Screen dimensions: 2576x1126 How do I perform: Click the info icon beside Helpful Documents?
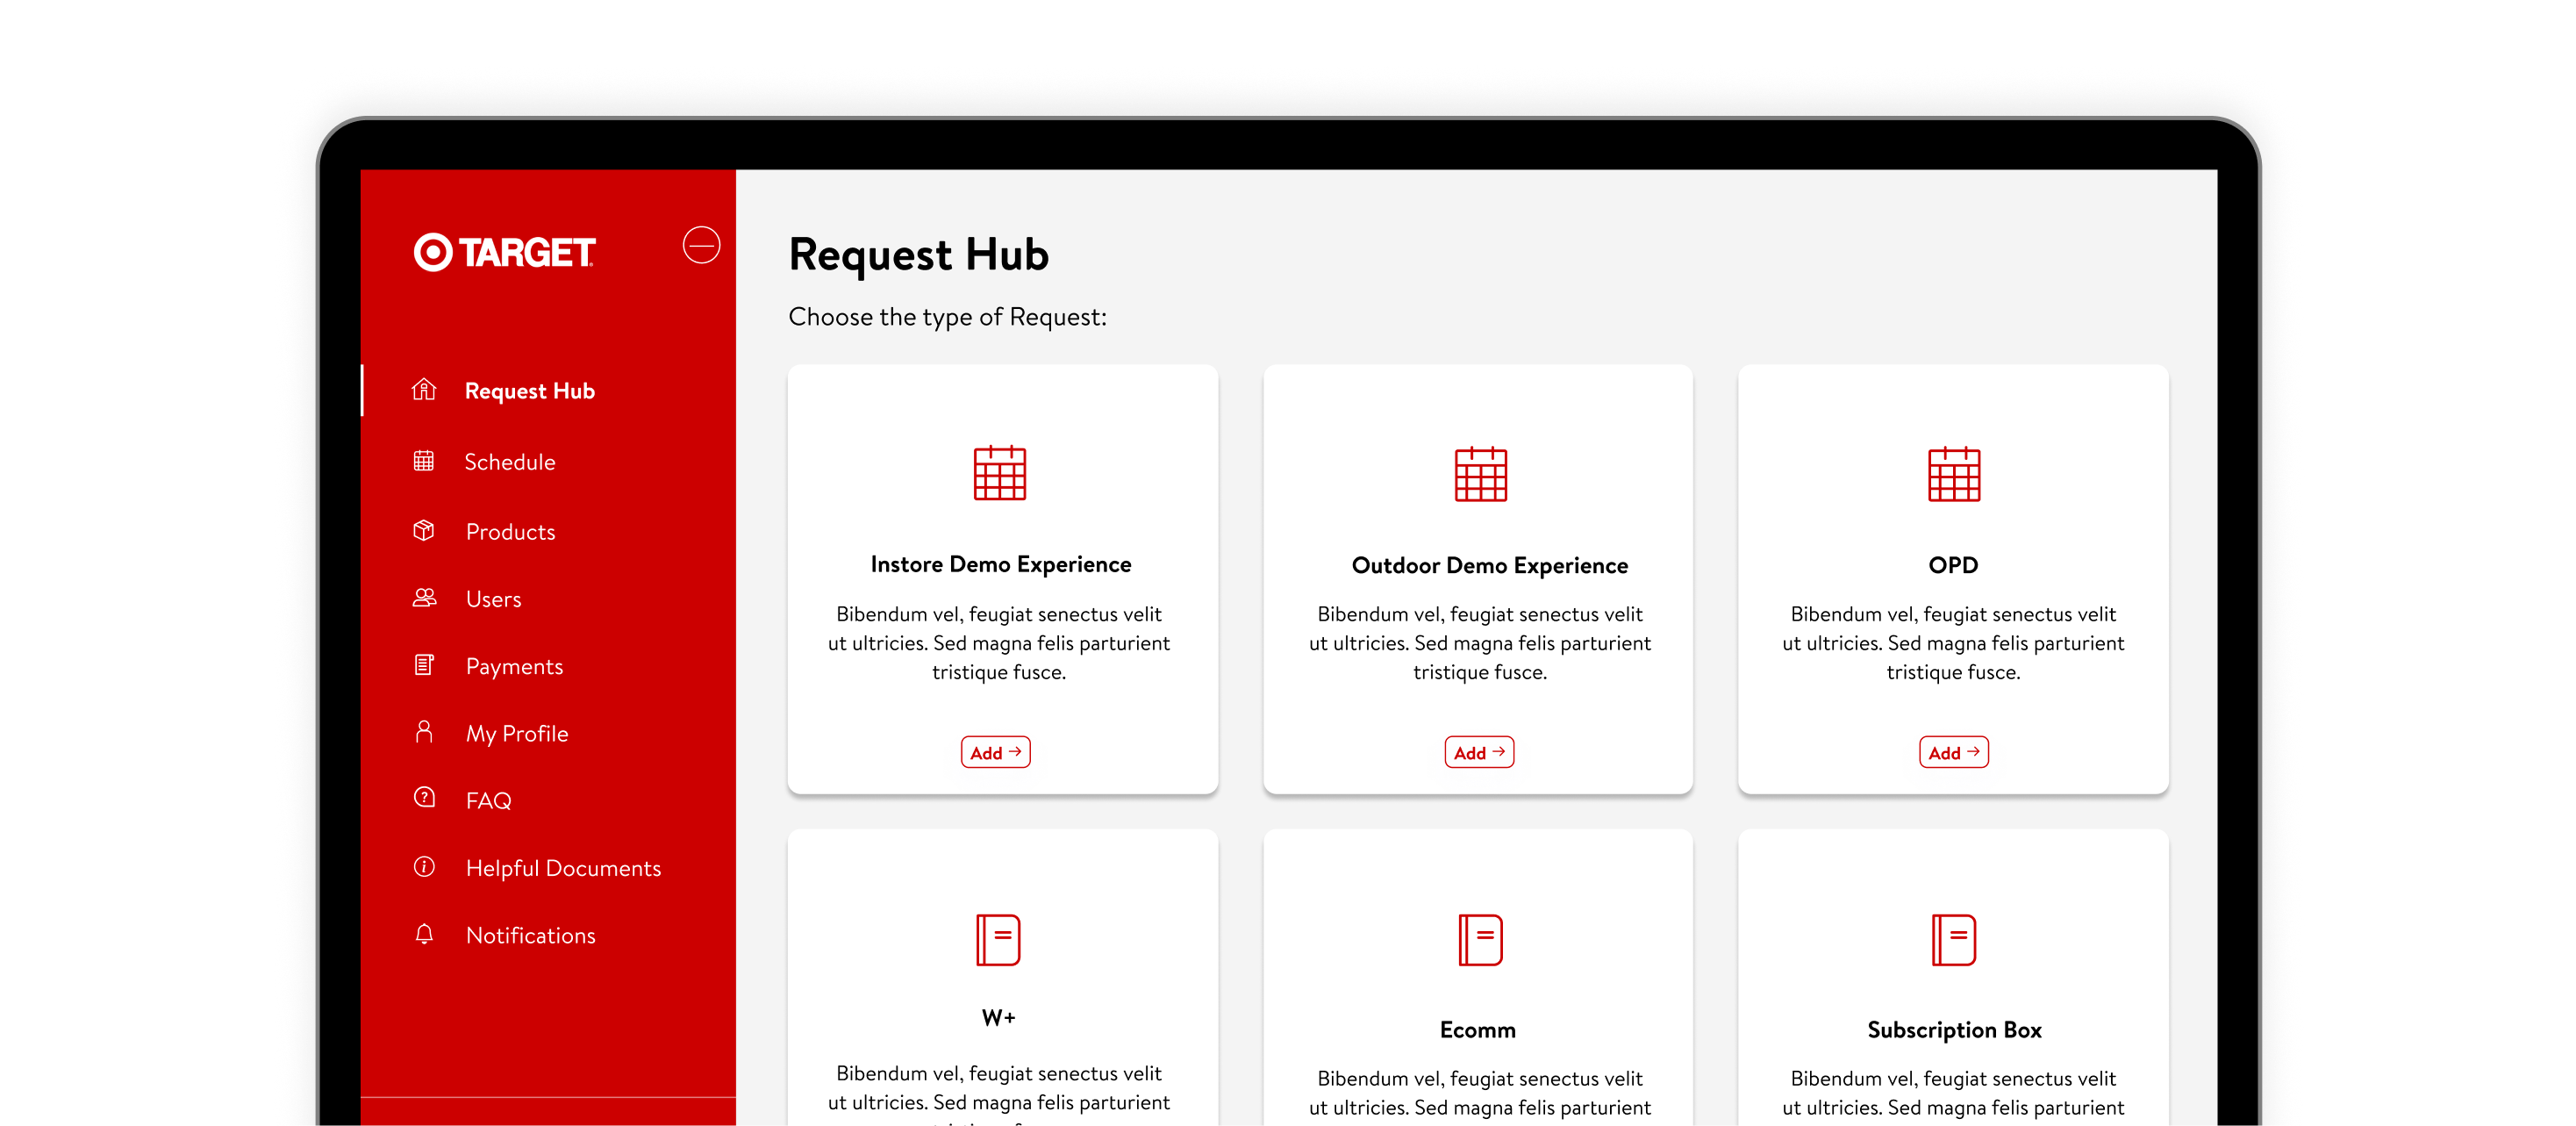[424, 867]
